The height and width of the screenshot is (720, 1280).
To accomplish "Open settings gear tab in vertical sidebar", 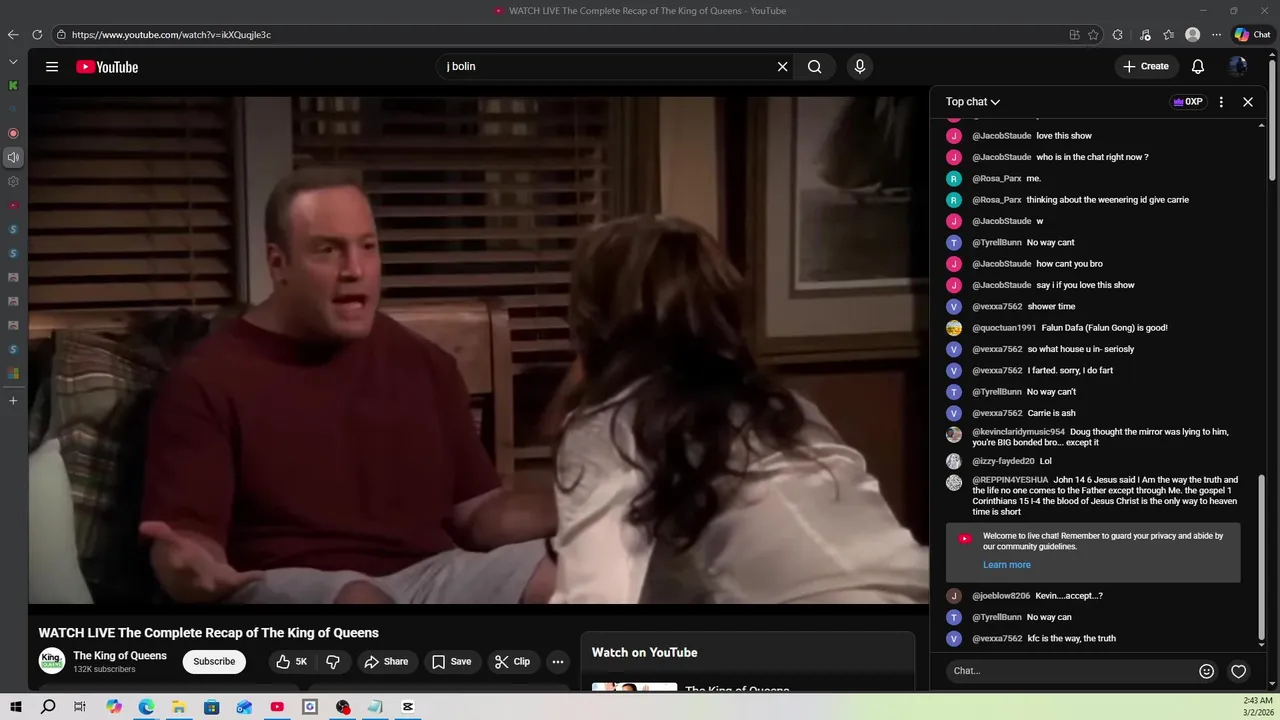I will coord(13,181).
